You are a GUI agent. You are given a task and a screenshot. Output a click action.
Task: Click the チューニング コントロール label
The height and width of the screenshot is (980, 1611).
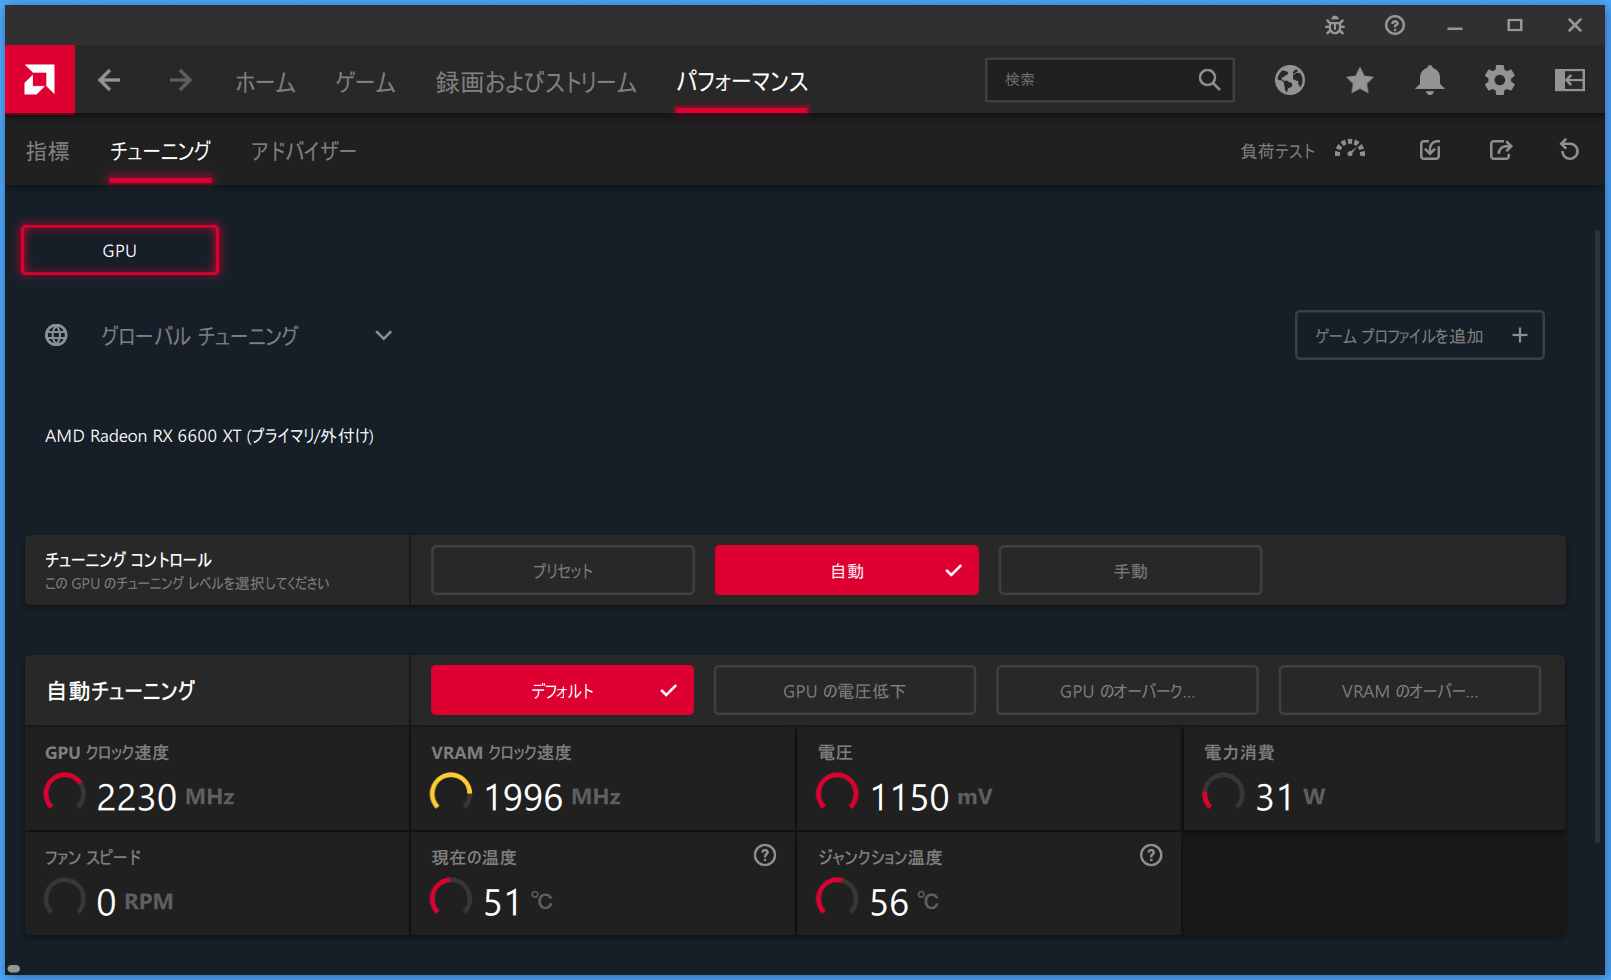[128, 560]
